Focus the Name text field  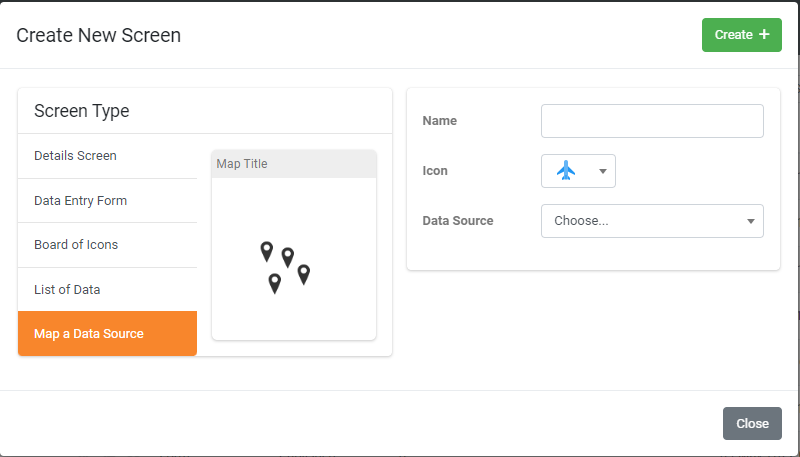tap(652, 121)
